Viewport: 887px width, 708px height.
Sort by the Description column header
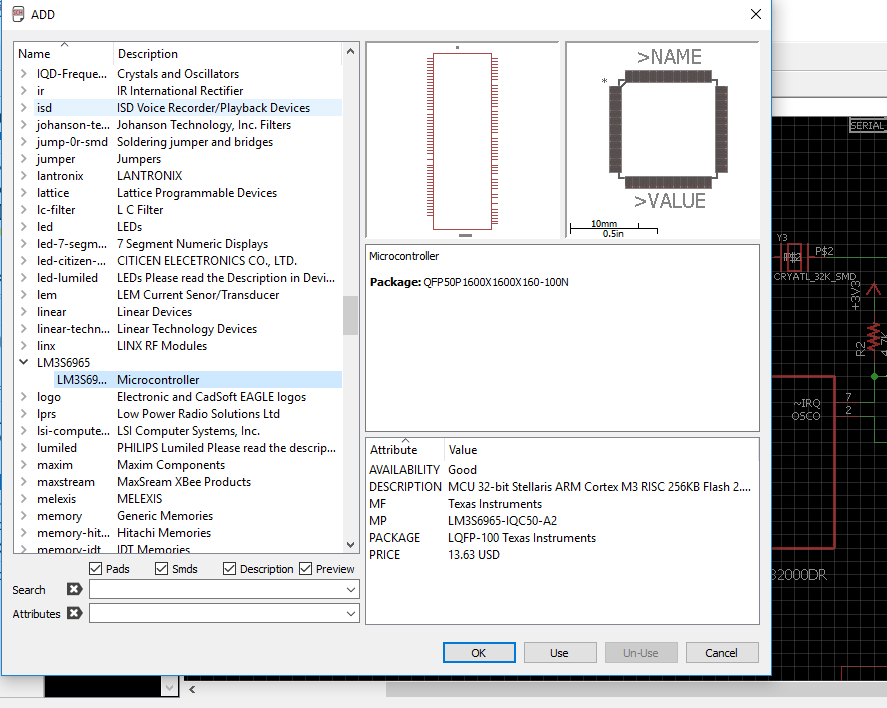pos(227,54)
